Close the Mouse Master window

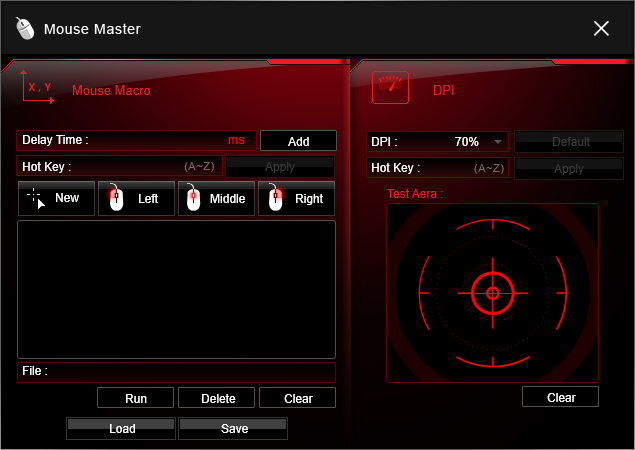pos(601,28)
